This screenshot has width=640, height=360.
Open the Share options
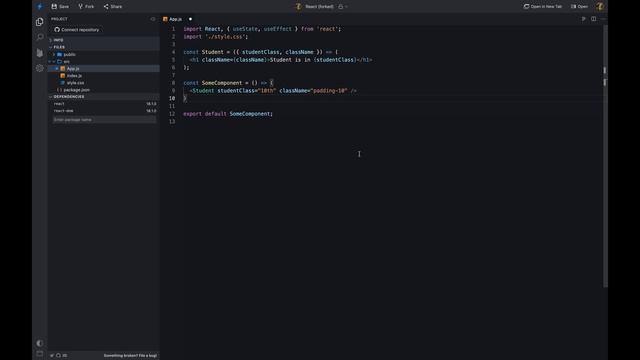(x=113, y=7)
